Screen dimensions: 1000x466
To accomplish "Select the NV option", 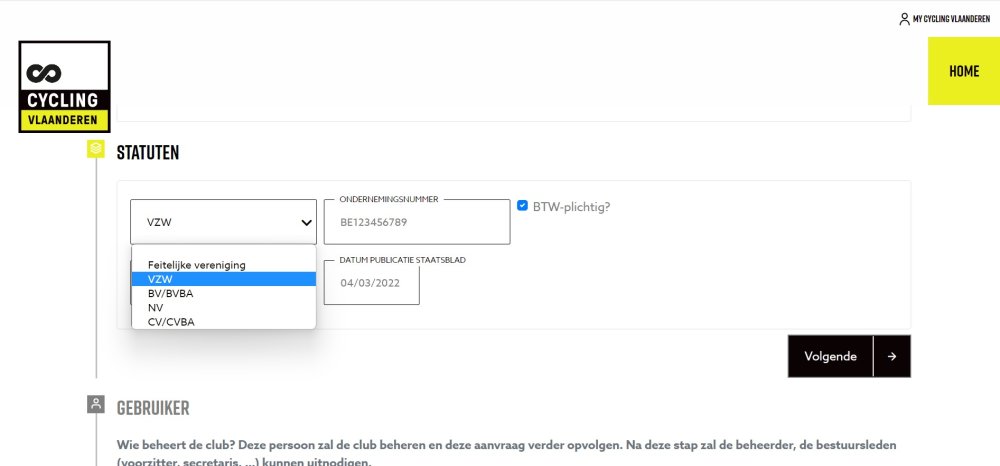I will (156, 307).
